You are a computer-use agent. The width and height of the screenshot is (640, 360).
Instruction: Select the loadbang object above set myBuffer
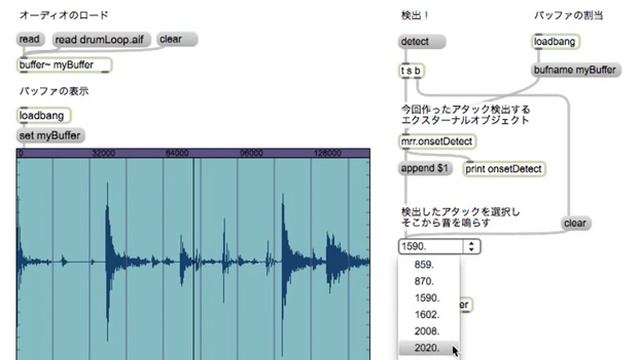[44, 116]
